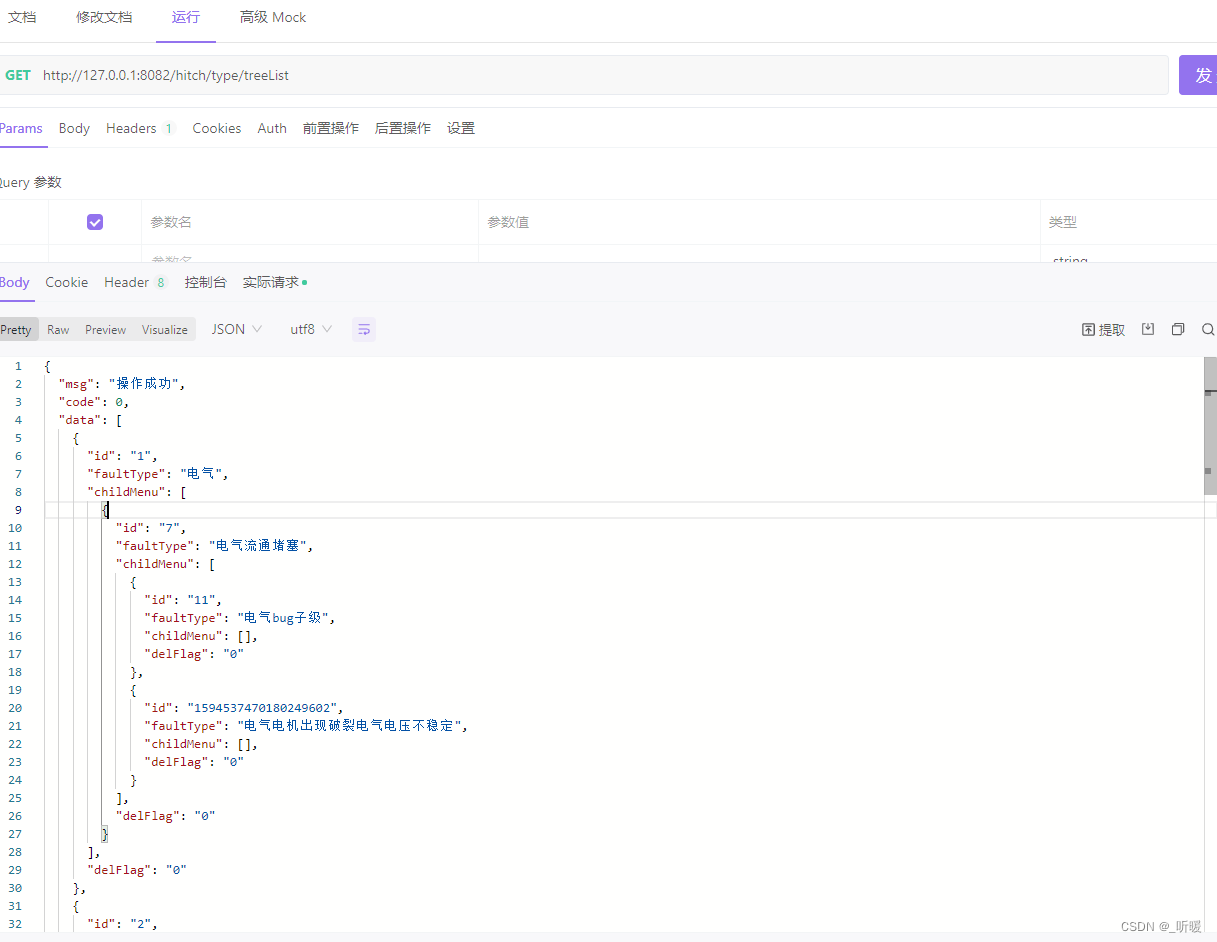Open the 后置操作 tab
Screen dimensions: 1217x942
tap(403, 128)
